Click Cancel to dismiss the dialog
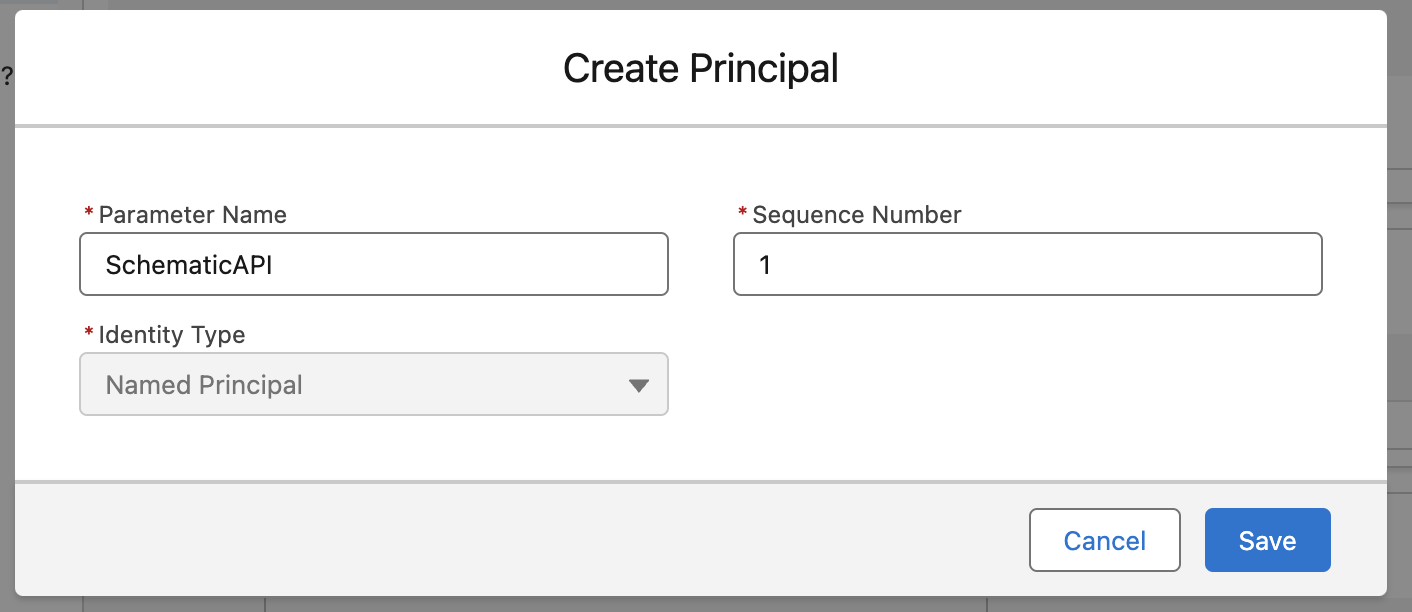 click(x=1104, y=540)
